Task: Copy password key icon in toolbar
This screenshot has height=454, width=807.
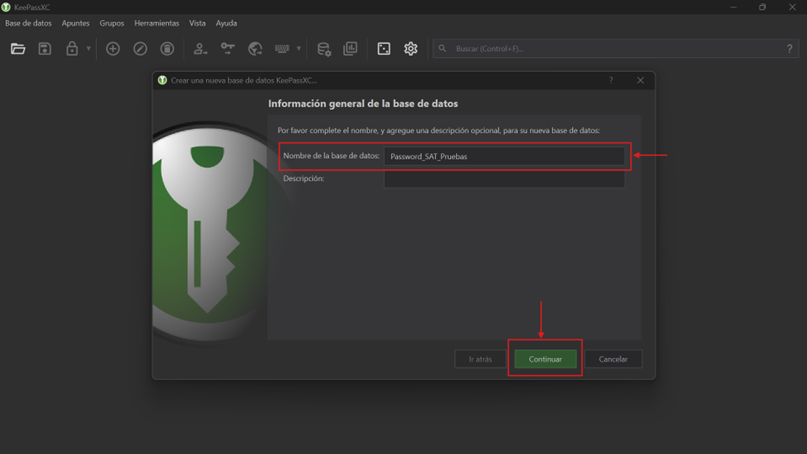Action: [x=227, y=49]
